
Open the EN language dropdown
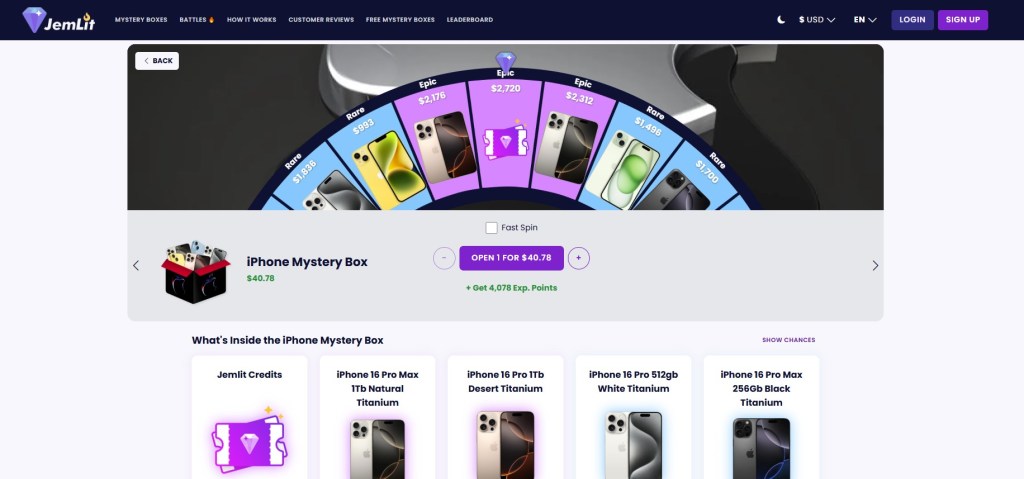coord(865,20)
